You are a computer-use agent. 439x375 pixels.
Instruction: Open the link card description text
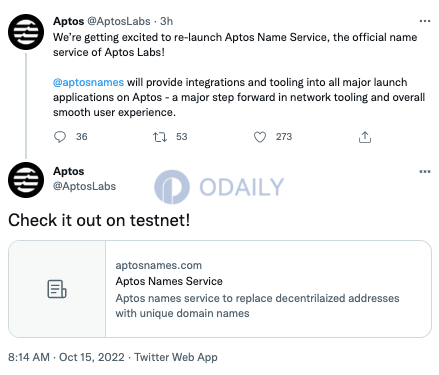[257, 306]
